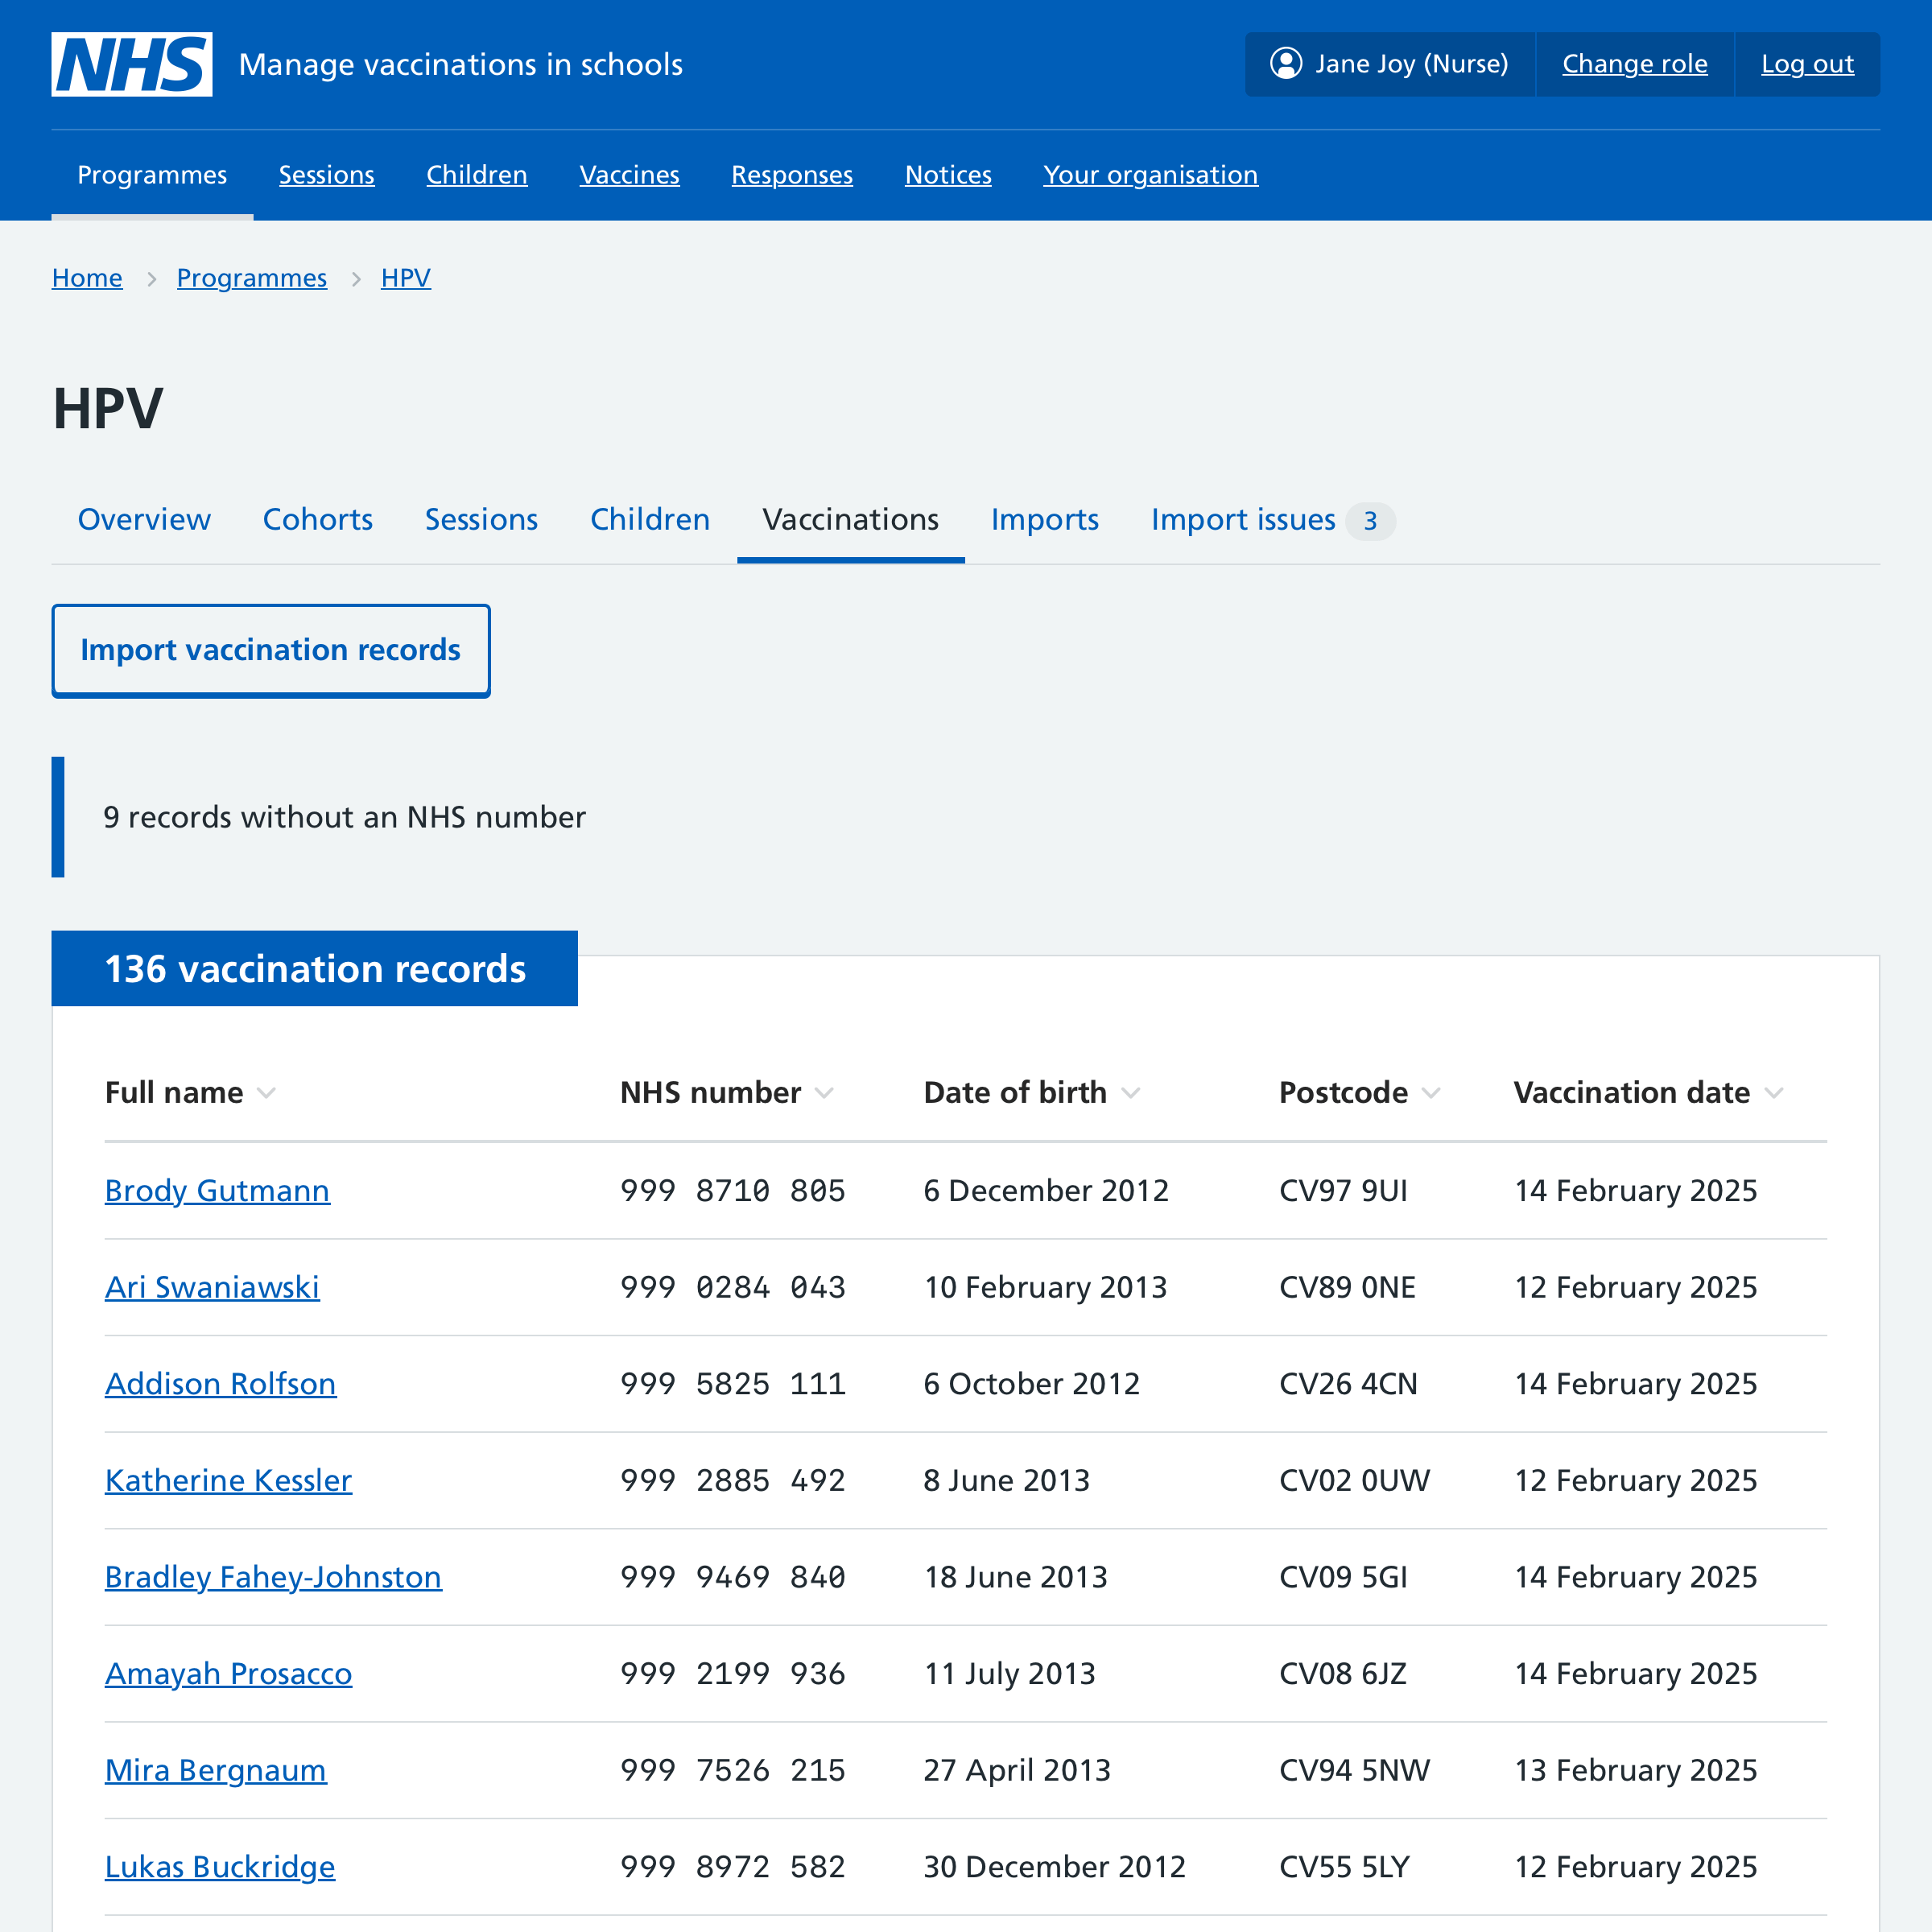Expand 9 records without NHS number notice

click(345, 817)
